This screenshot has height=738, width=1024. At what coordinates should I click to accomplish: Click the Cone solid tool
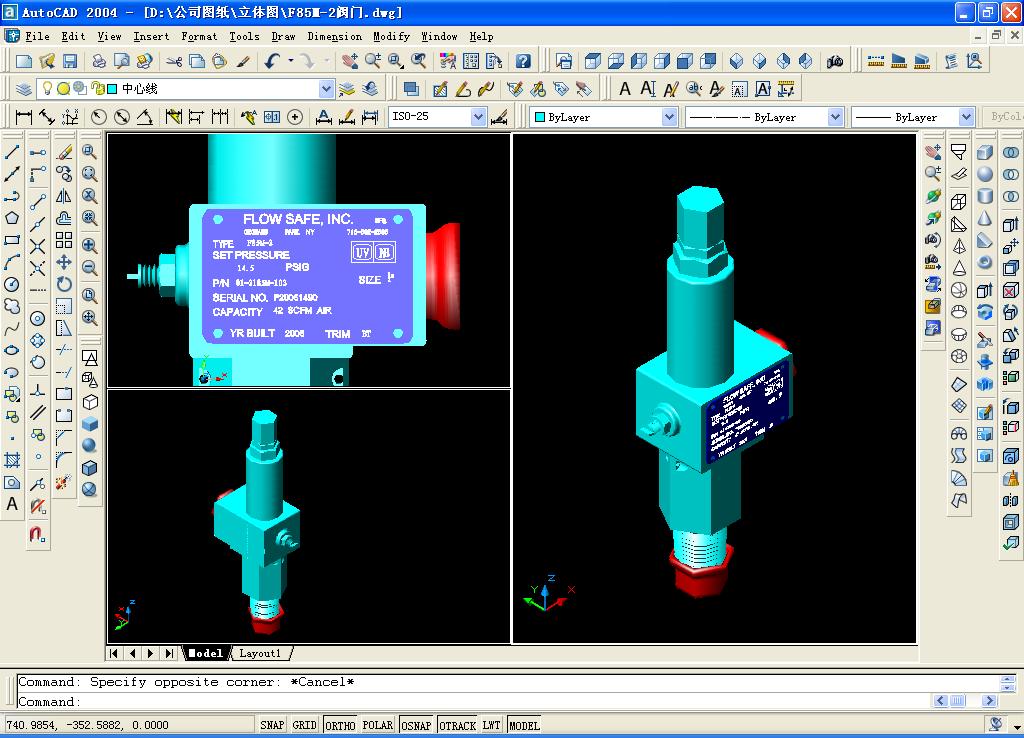(985, 218)
